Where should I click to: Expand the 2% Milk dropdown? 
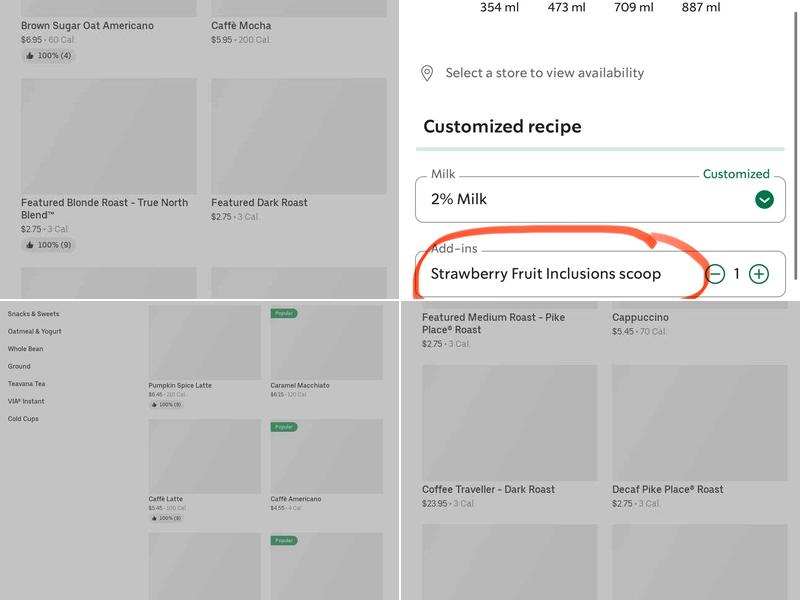(600, 199)
